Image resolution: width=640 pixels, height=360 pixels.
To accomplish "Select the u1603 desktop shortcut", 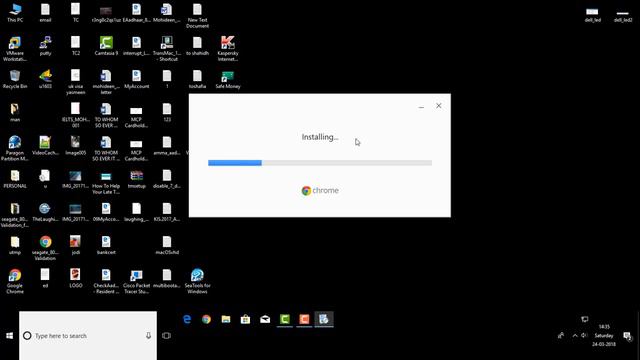I will [45, 79].
